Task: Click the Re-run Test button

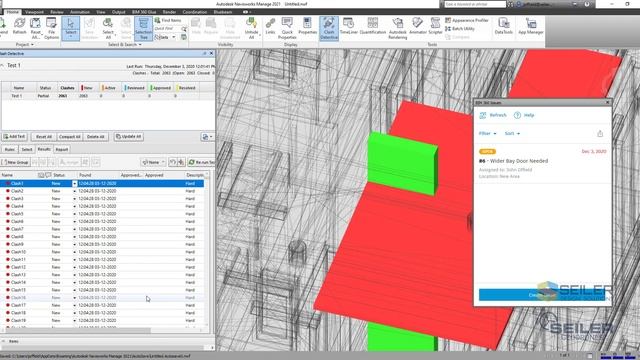Action: [202, 162]
